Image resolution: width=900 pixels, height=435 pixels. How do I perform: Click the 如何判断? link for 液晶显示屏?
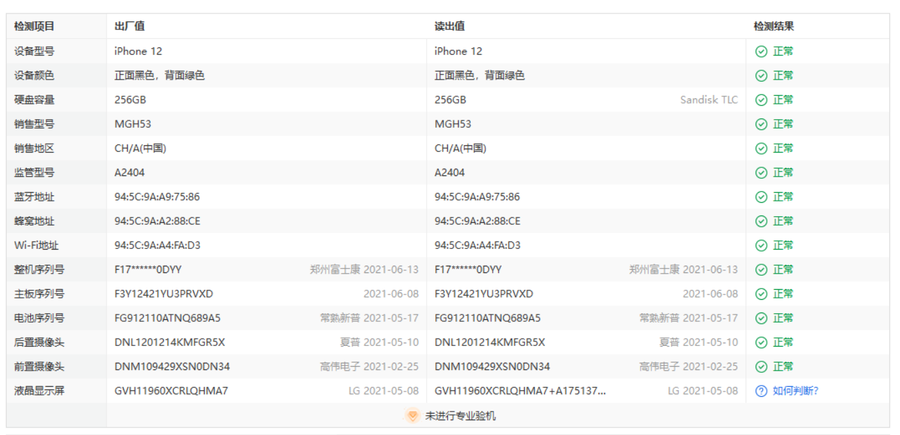click(795, 391)
